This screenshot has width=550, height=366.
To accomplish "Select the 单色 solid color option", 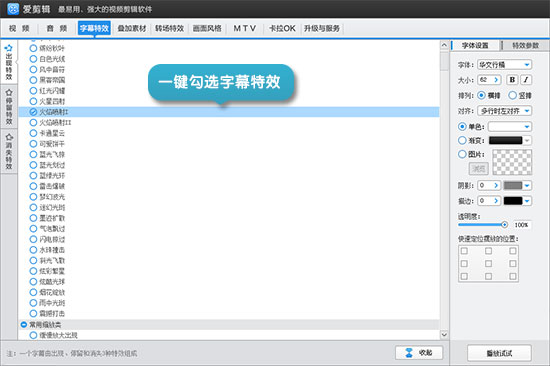I will (x=462, y=126).
